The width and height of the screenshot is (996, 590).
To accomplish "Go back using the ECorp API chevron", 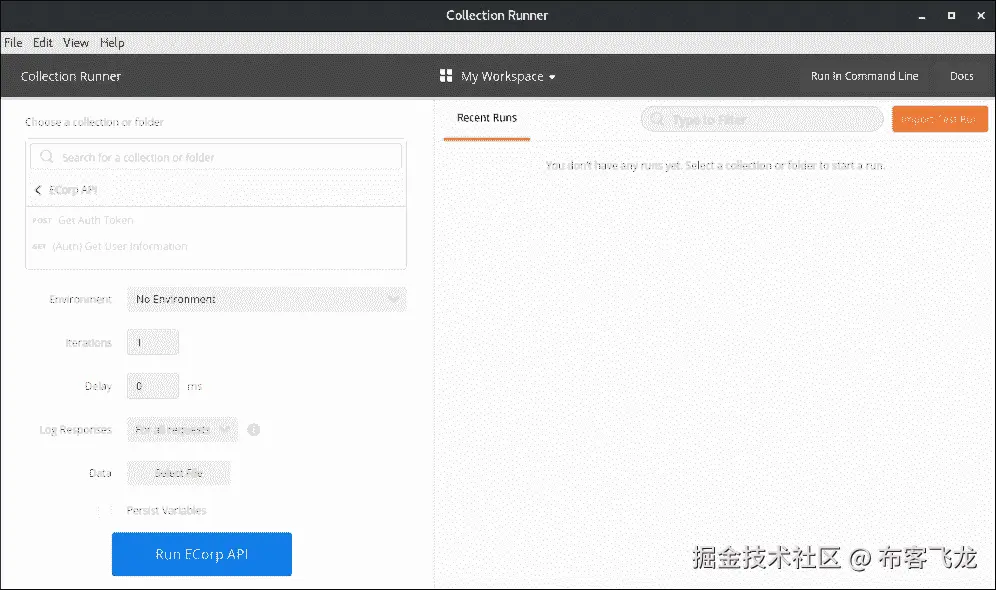I will 38,190.
